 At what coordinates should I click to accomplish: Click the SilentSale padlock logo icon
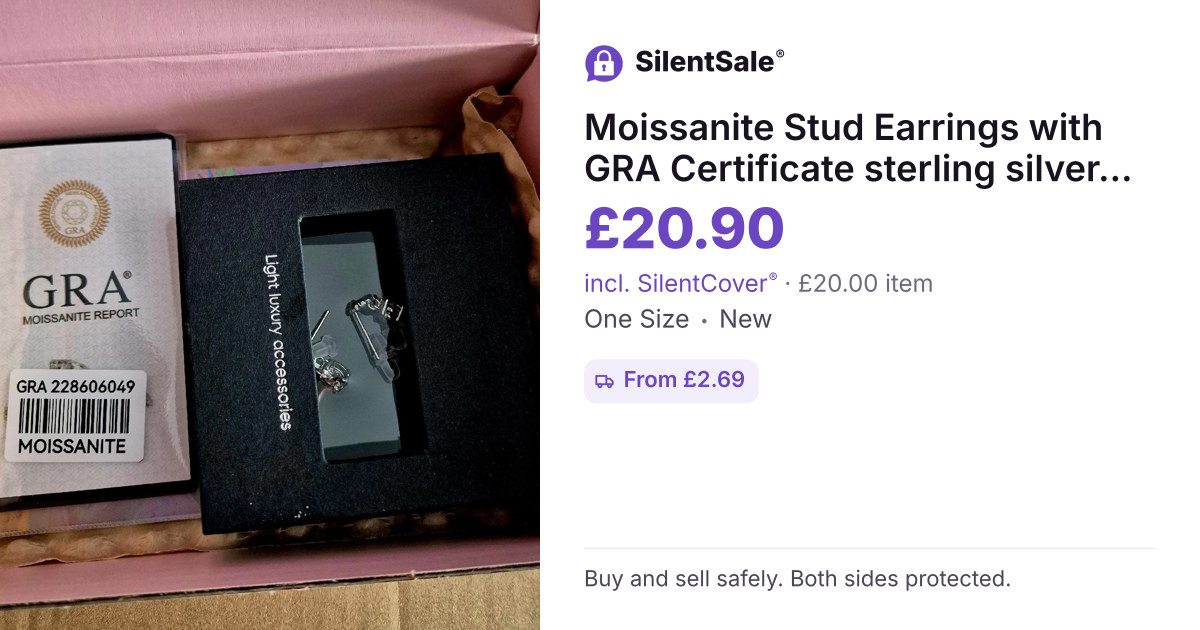point(603,63)
